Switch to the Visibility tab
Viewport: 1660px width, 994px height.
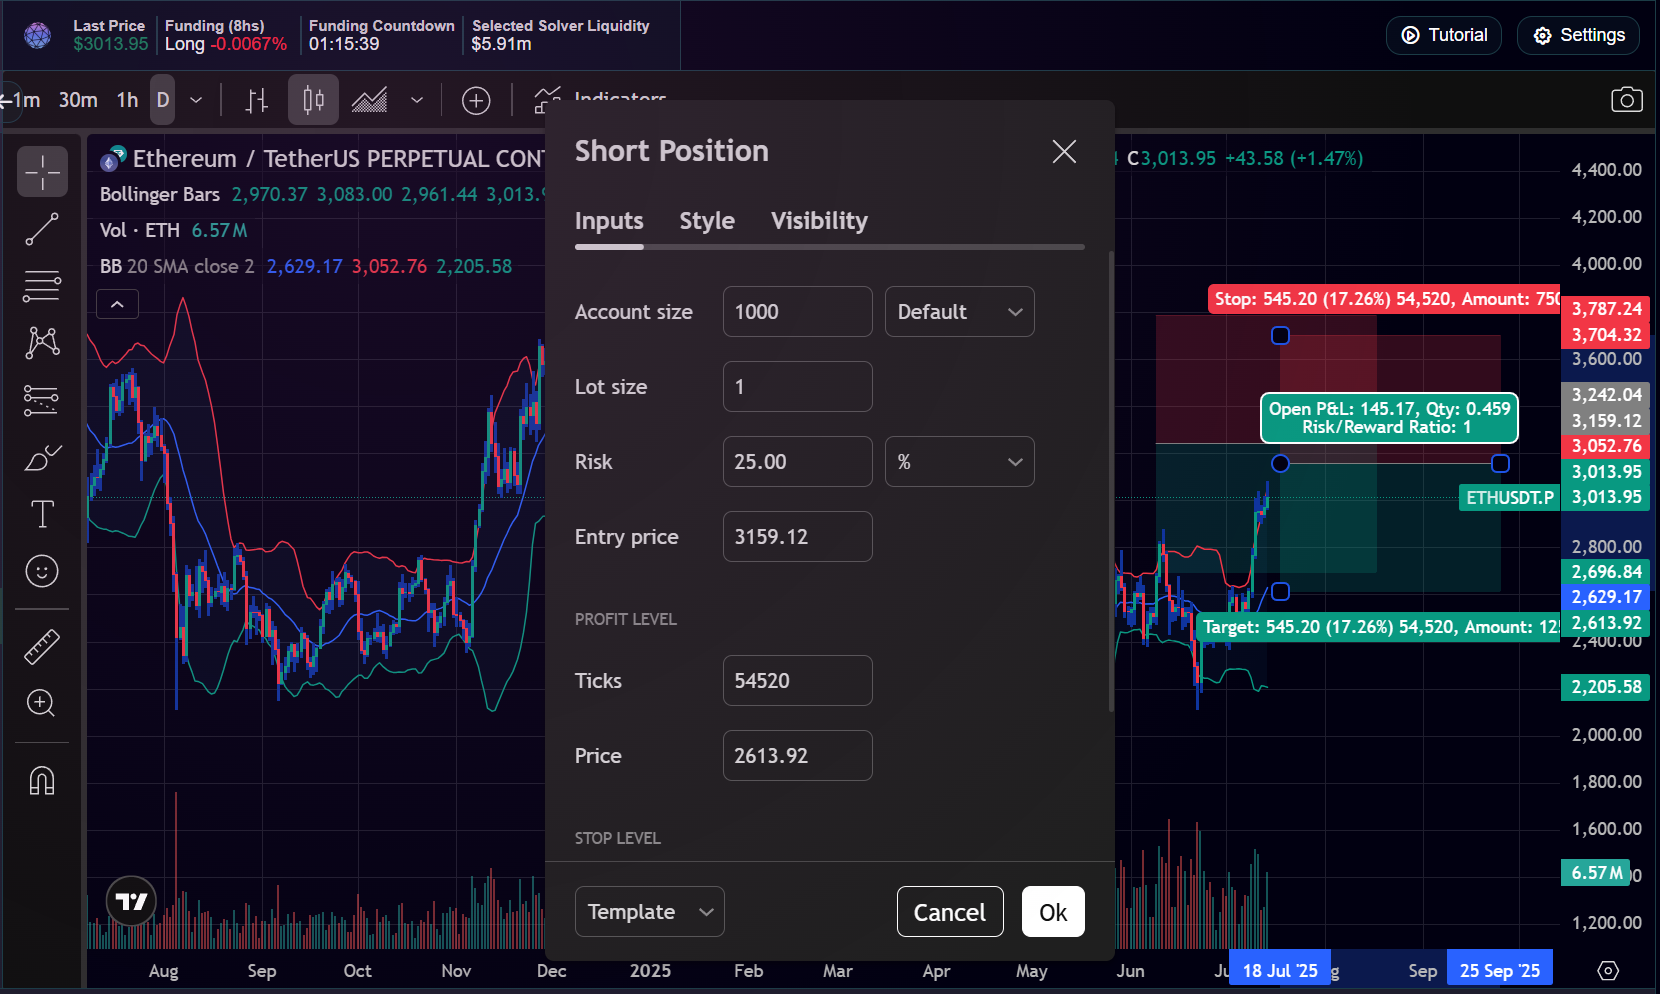coord(819,221)
